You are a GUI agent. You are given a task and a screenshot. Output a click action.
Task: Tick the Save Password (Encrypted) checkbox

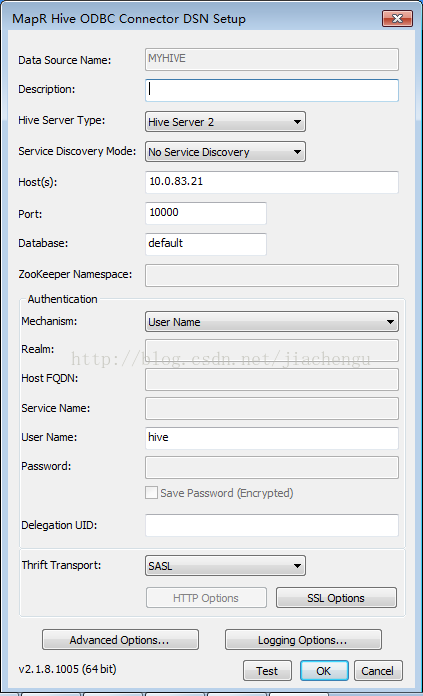click(151, 493)
